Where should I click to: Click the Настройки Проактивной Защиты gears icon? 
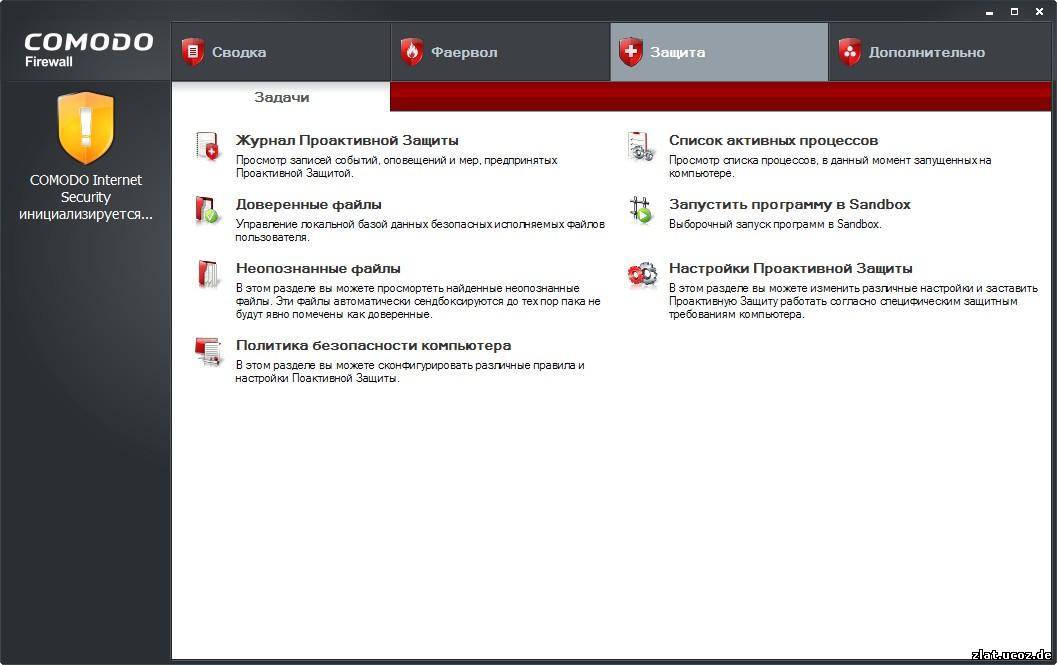point(642,274)
